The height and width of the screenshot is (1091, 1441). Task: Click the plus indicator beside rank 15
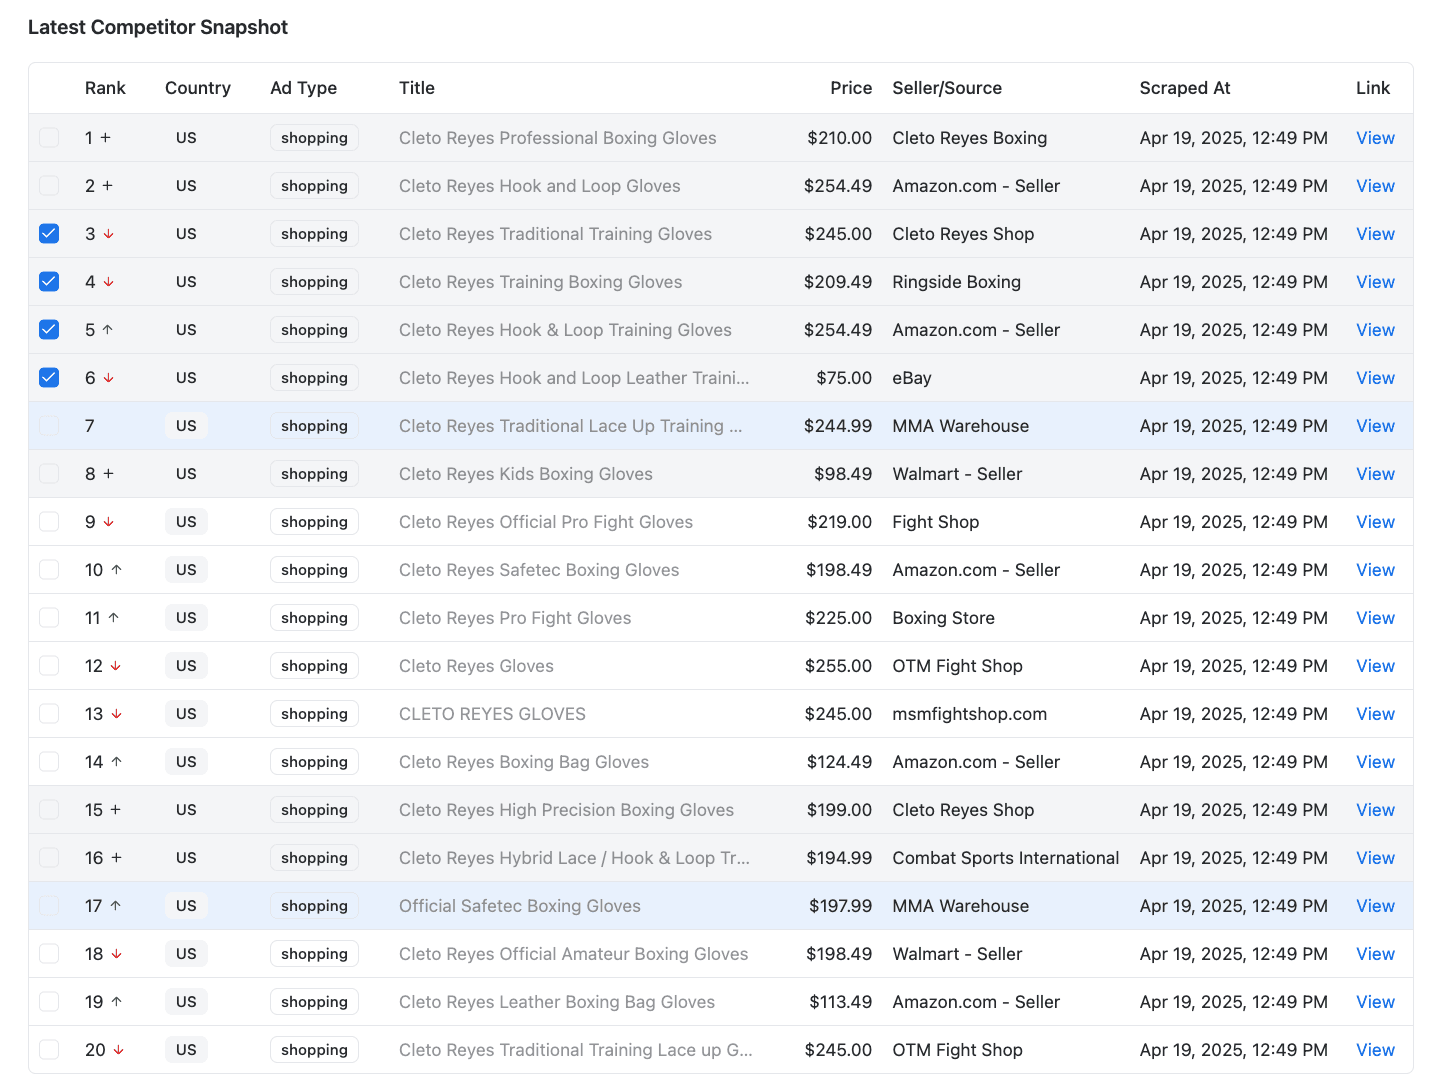115,810
